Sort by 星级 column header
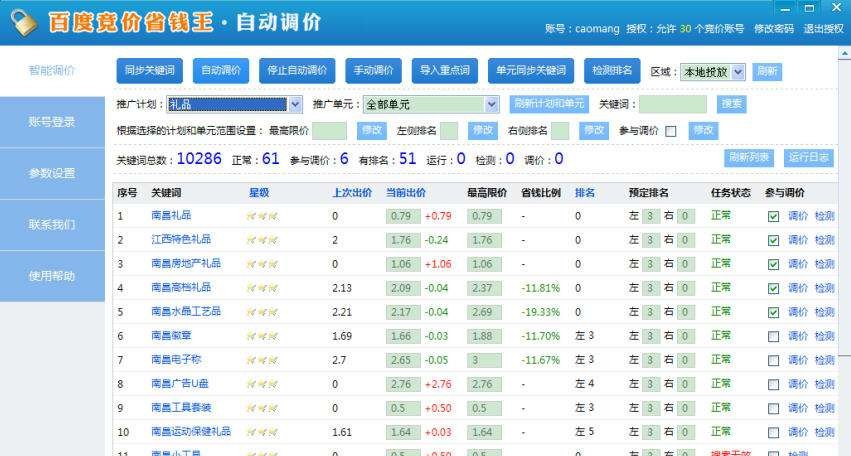The width and height of the screenshot is (851, 456). pyautogui.click(x=259, y=193)
